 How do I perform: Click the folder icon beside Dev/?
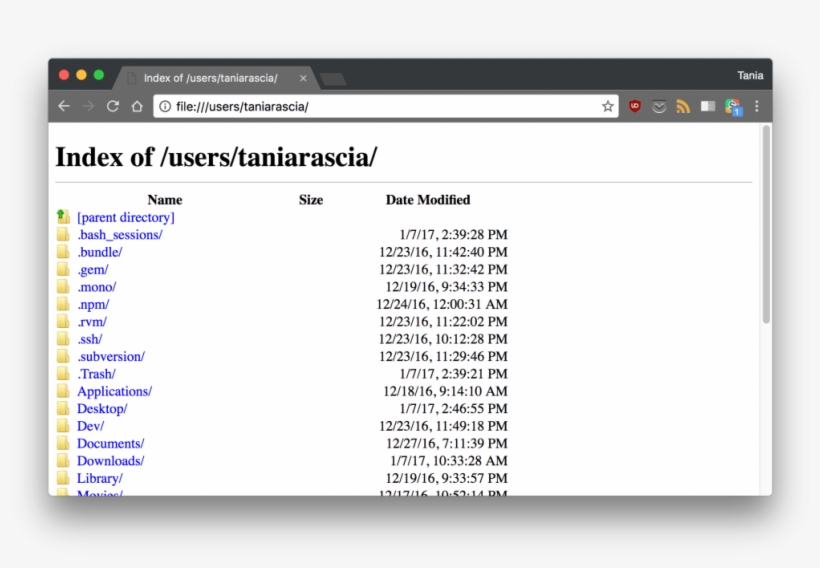coord(63,425)
